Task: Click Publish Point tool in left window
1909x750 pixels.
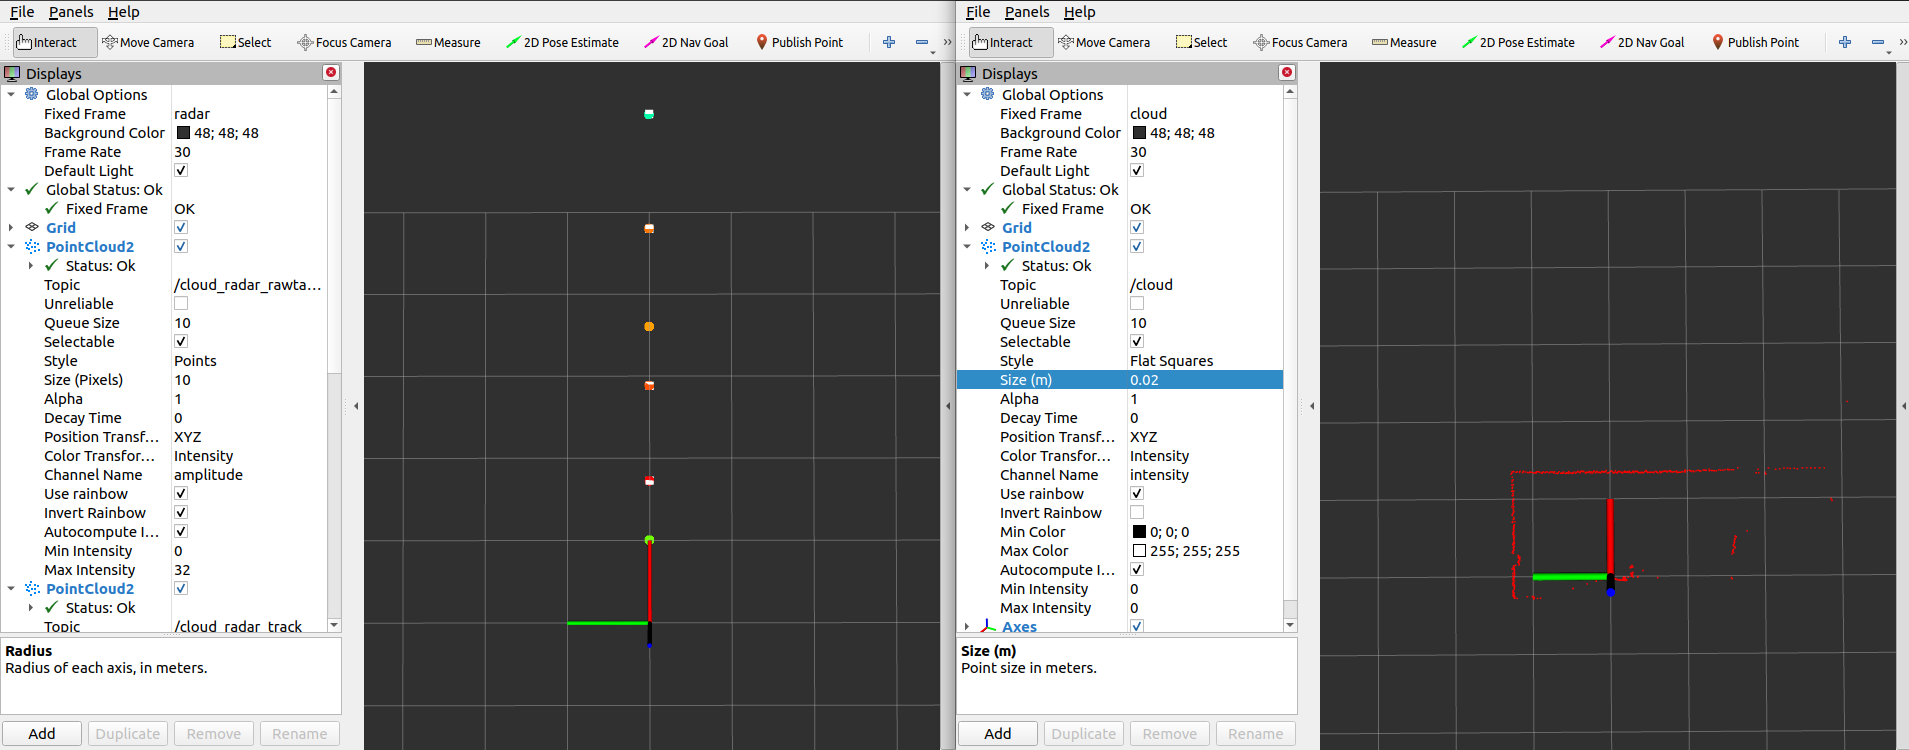Action: click(799, 42)
